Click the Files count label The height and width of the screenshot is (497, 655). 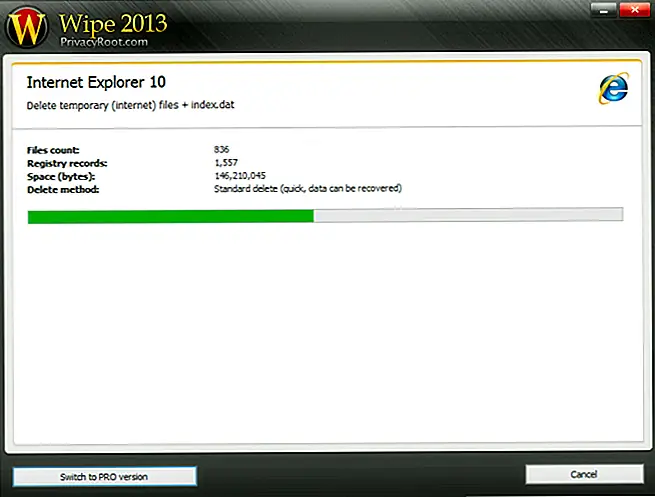tap(54, 150)
